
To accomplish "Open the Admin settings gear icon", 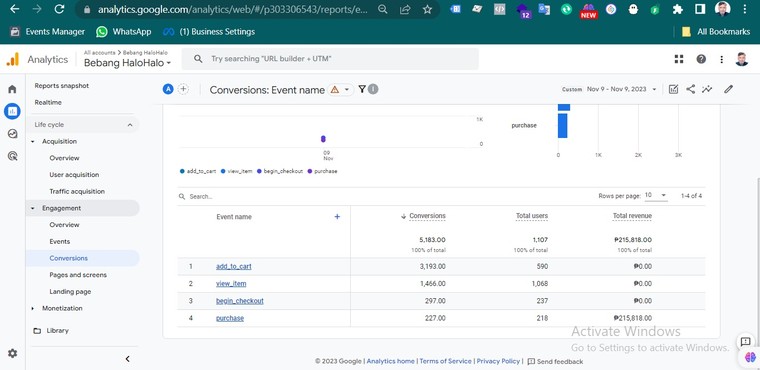I will click(13, 354).
